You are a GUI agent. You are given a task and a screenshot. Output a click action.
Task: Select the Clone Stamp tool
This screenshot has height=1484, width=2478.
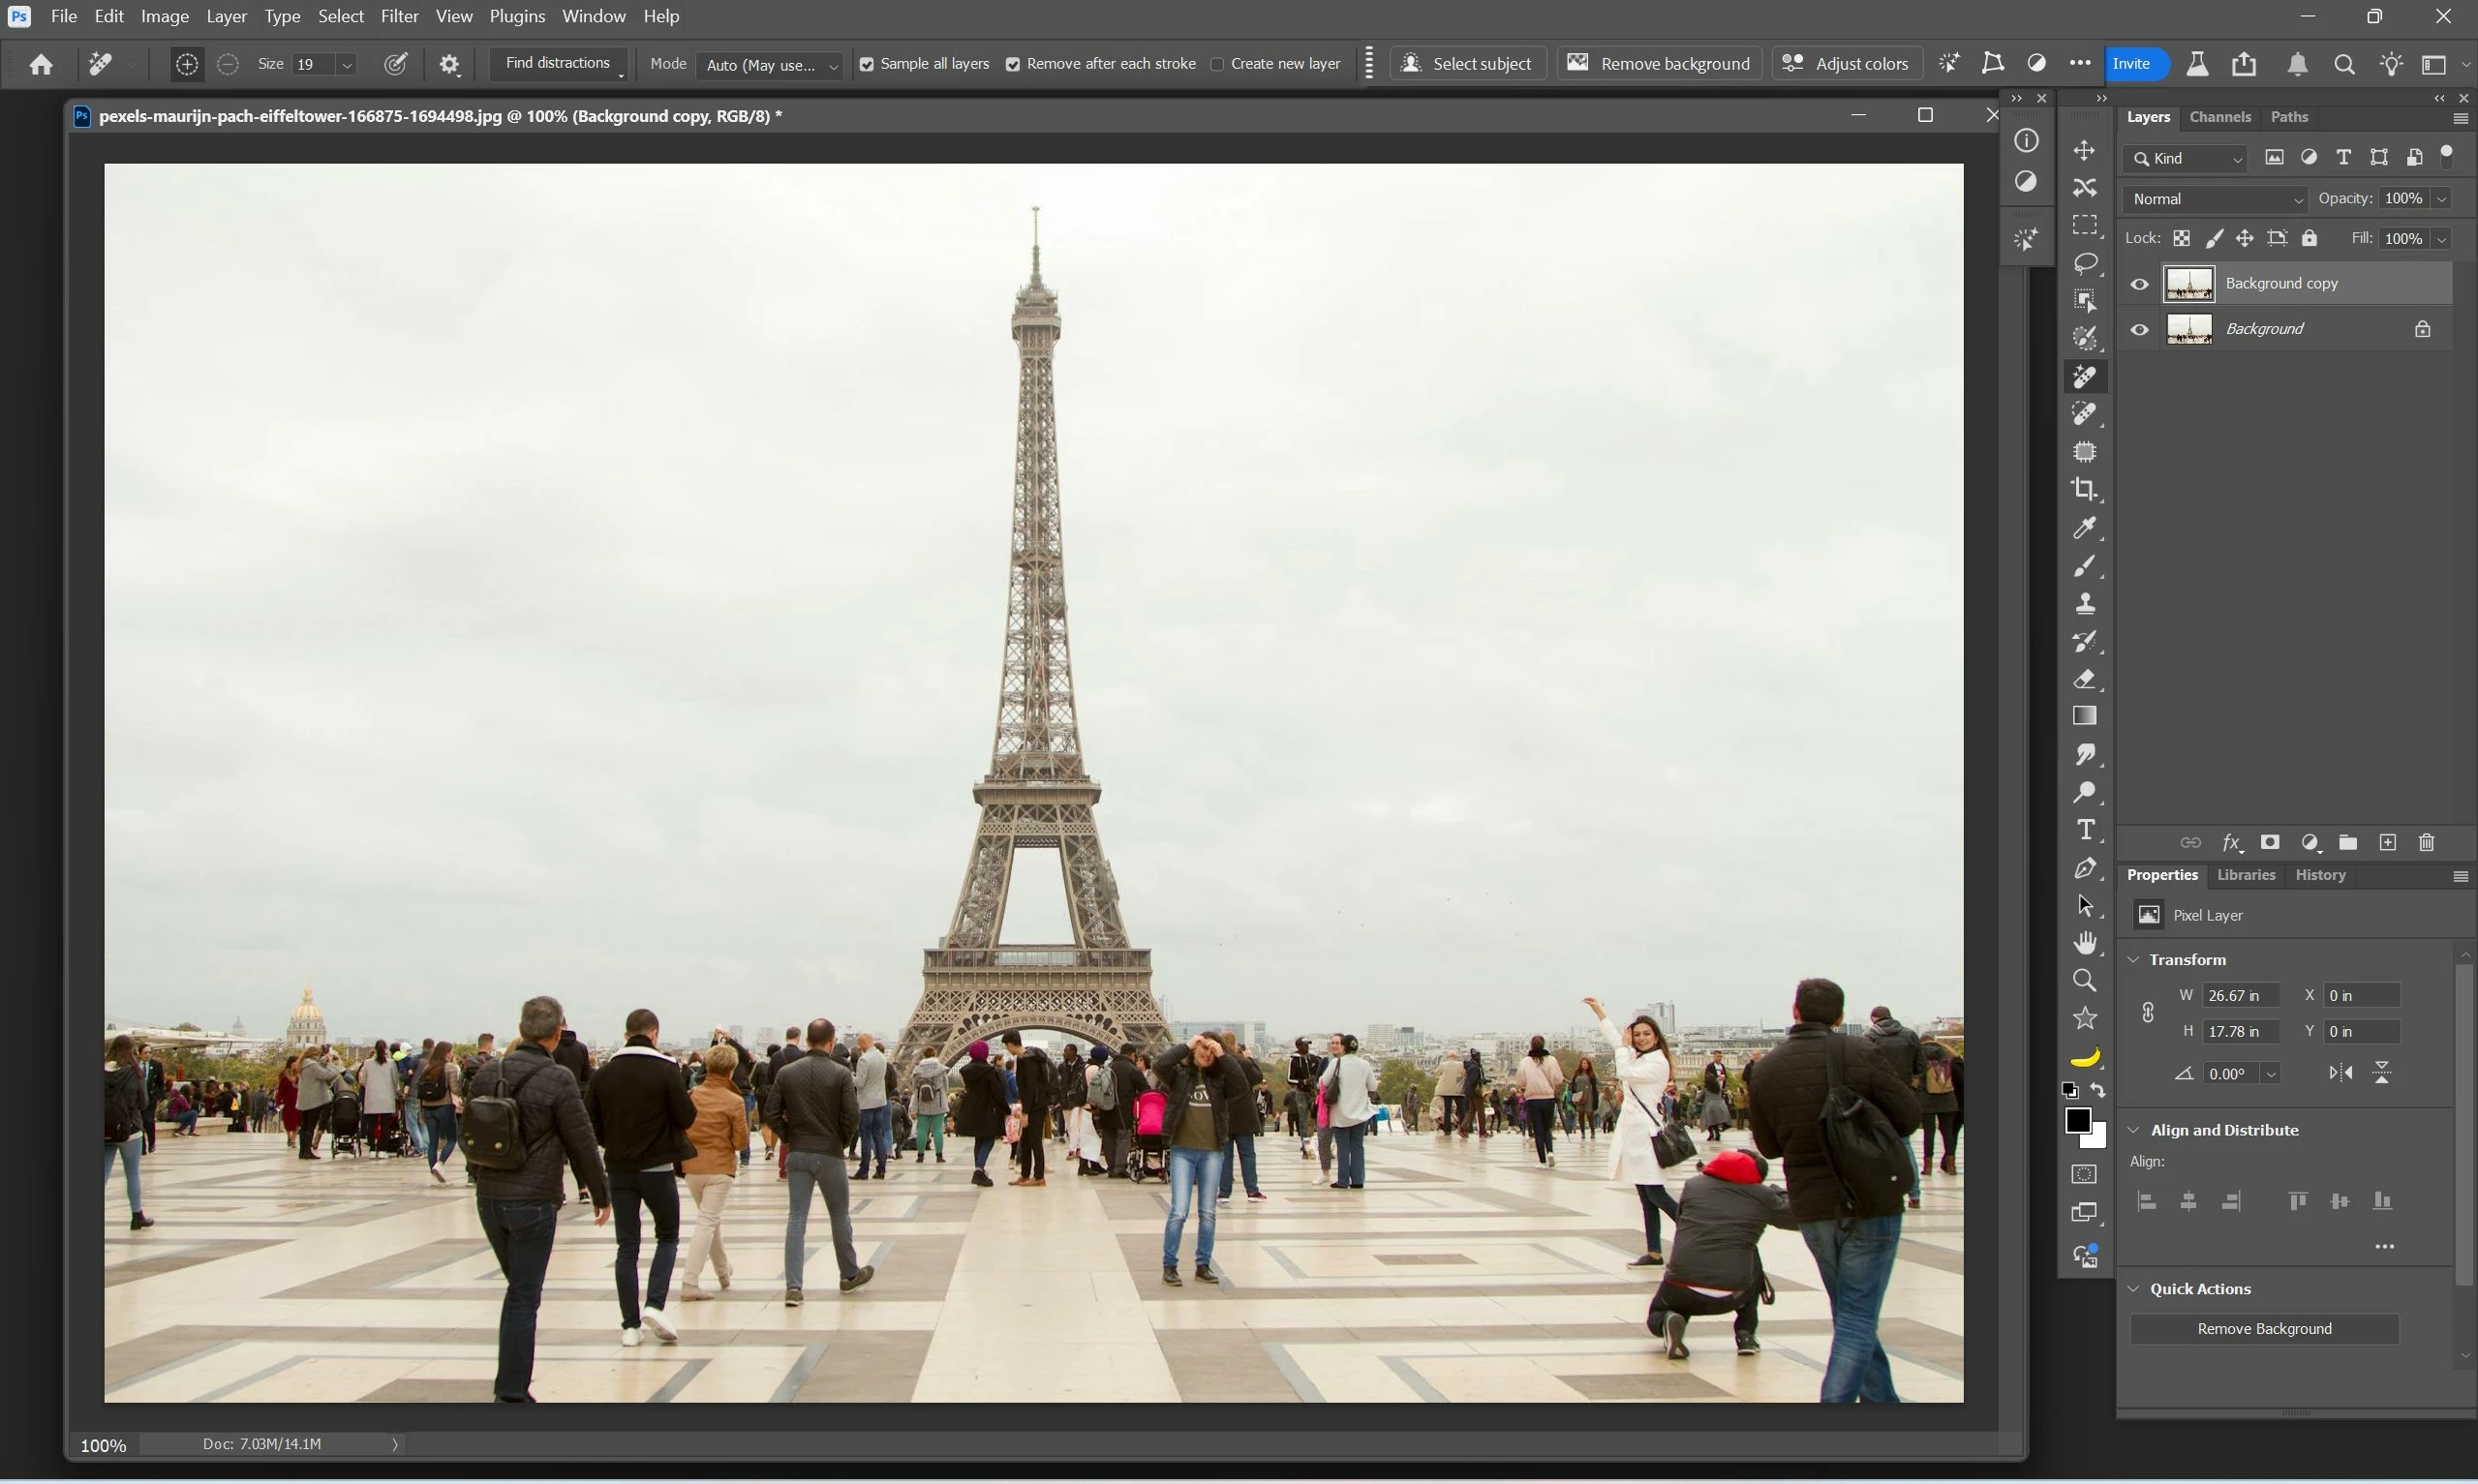[2084, 604]
